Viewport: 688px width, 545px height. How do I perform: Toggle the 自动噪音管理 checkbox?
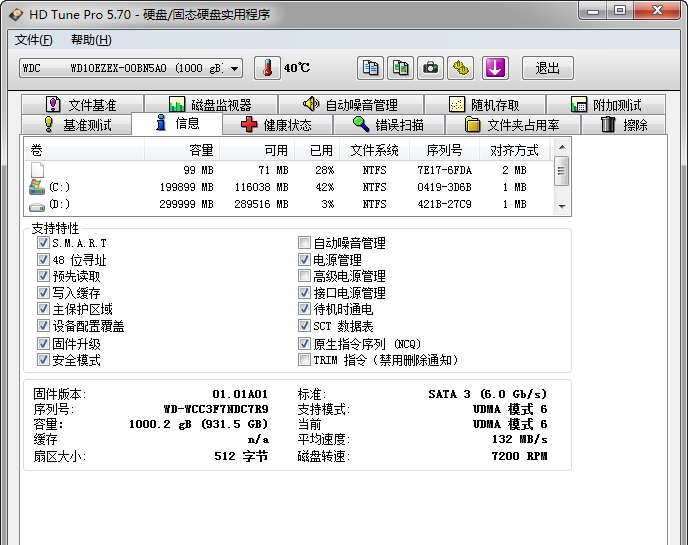(305, 243)
